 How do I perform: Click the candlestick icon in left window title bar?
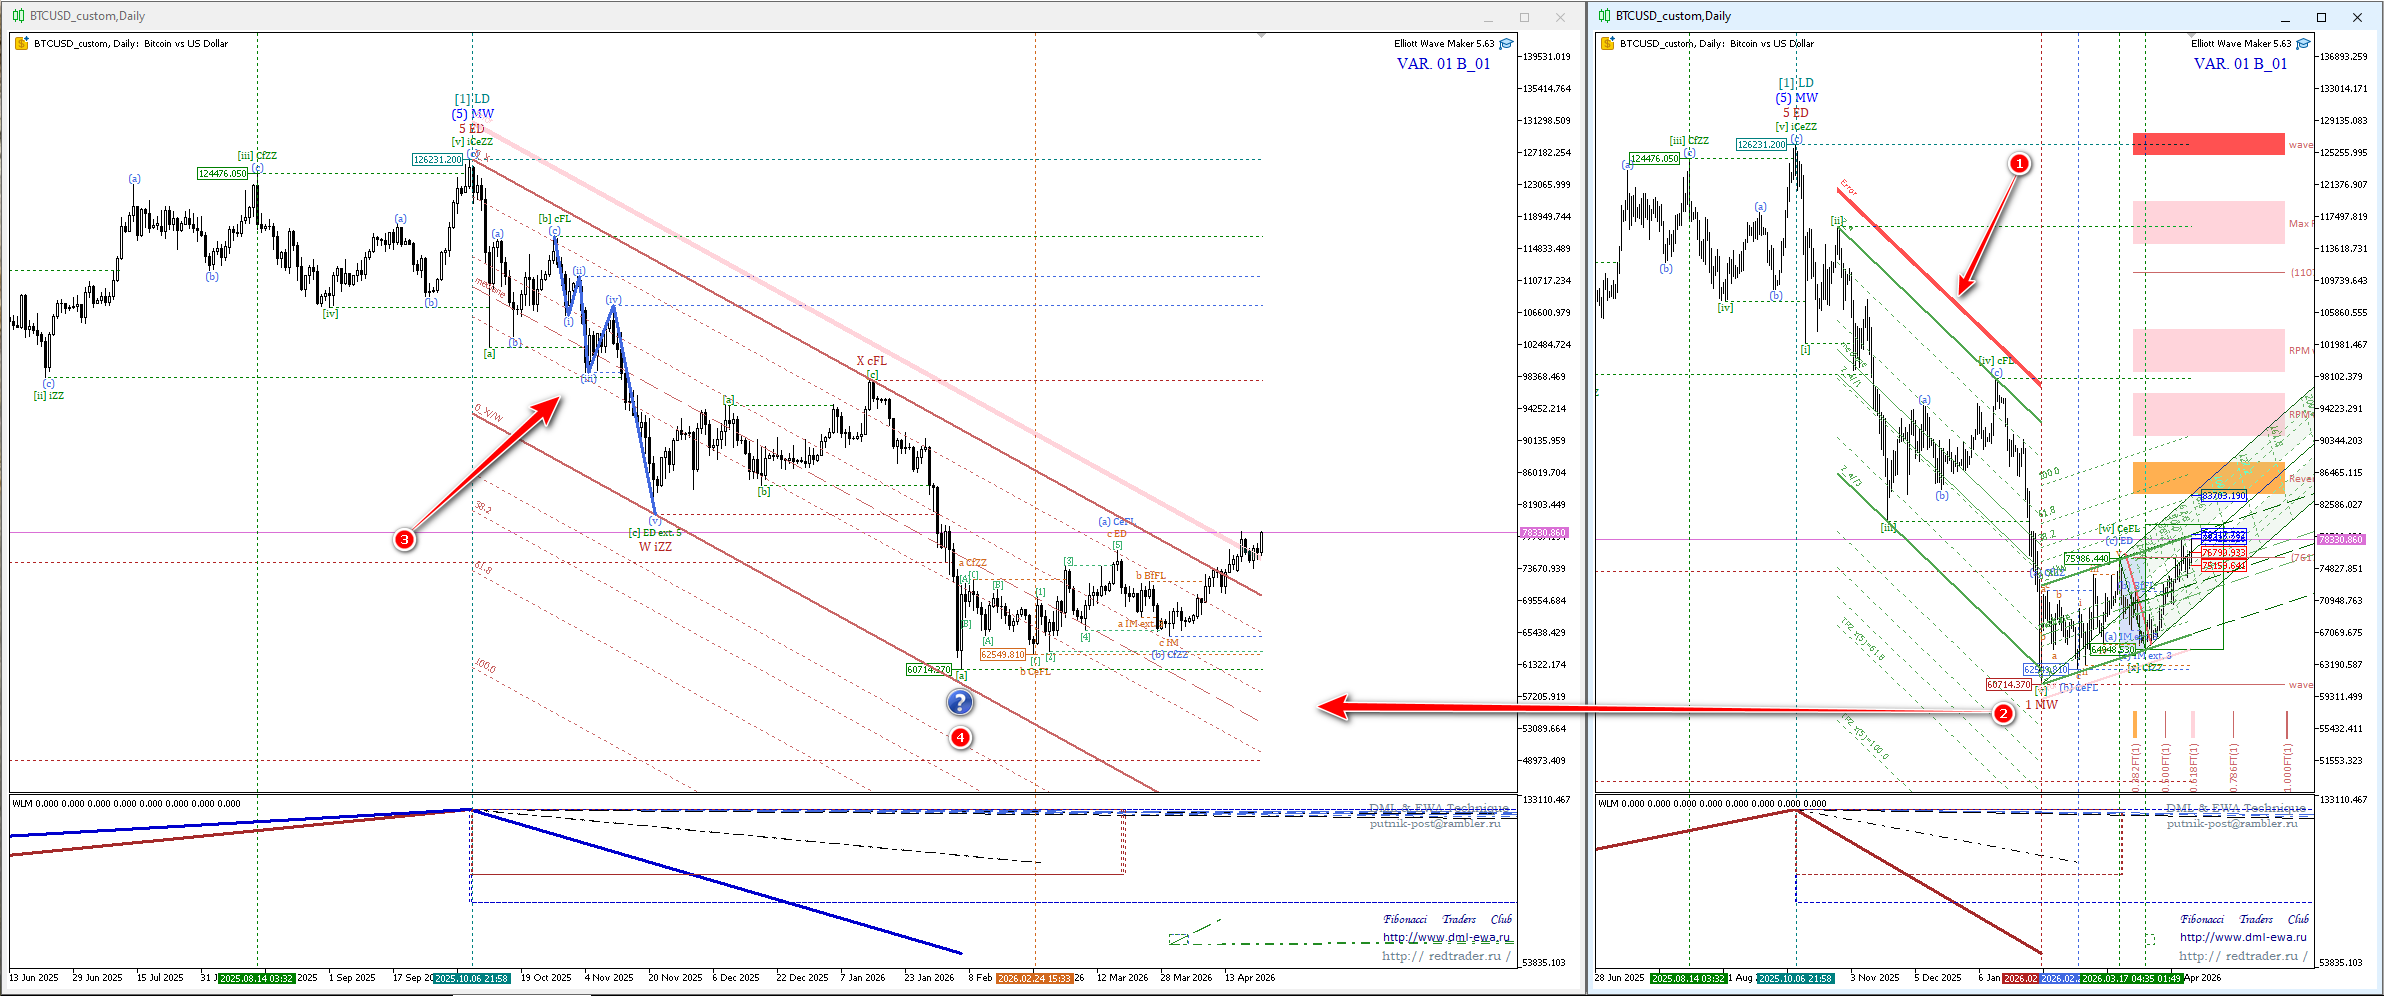pyautogui.click(x=18, y=16)
